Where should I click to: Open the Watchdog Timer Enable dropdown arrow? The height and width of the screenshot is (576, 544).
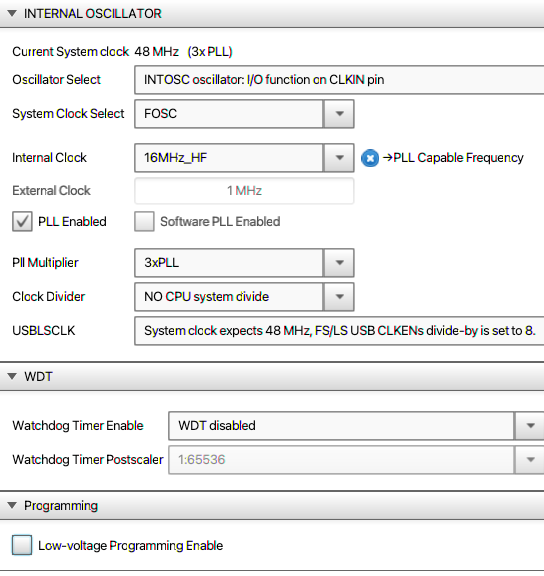[530, 426]
